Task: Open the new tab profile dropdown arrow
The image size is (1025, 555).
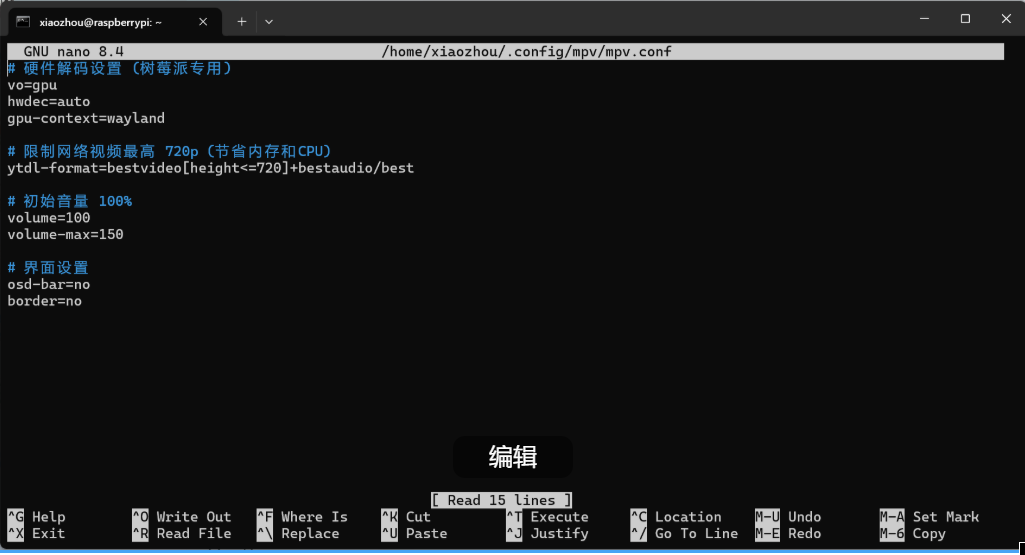Action: (x=269, y=22)
